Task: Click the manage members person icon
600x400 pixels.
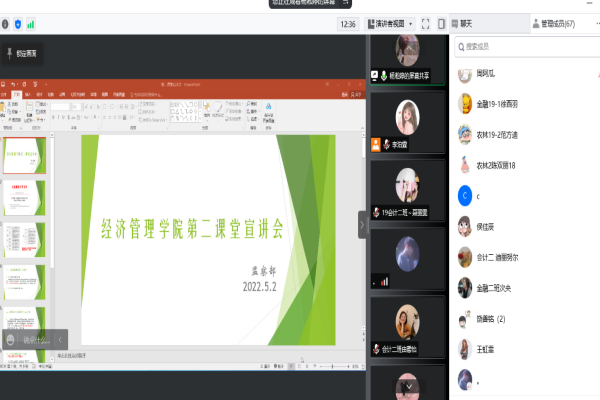Action: tap(534, 23)
